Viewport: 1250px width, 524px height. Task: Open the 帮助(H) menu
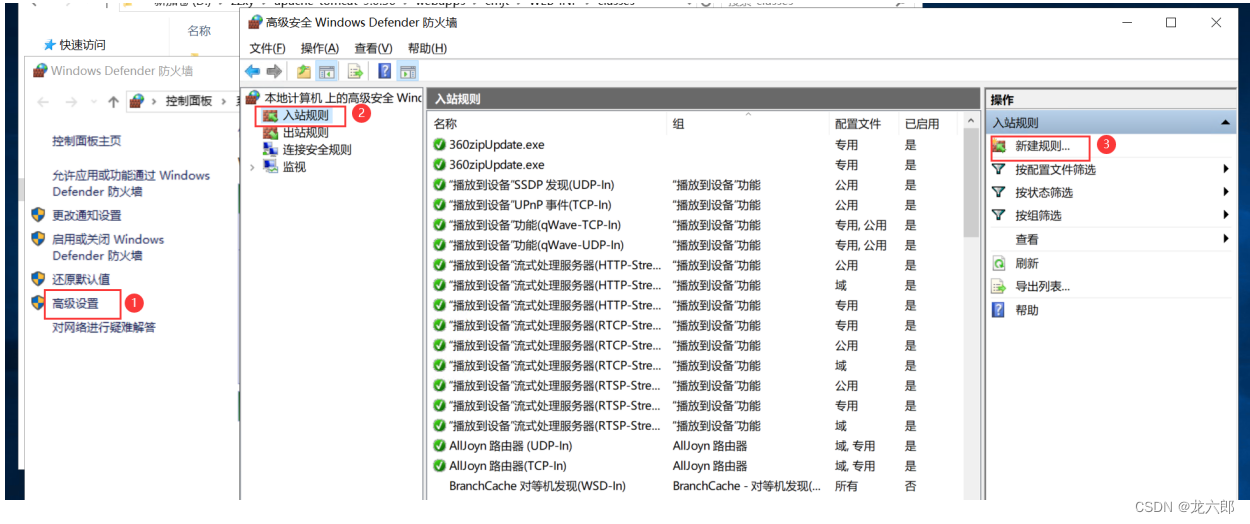[427, 48]
